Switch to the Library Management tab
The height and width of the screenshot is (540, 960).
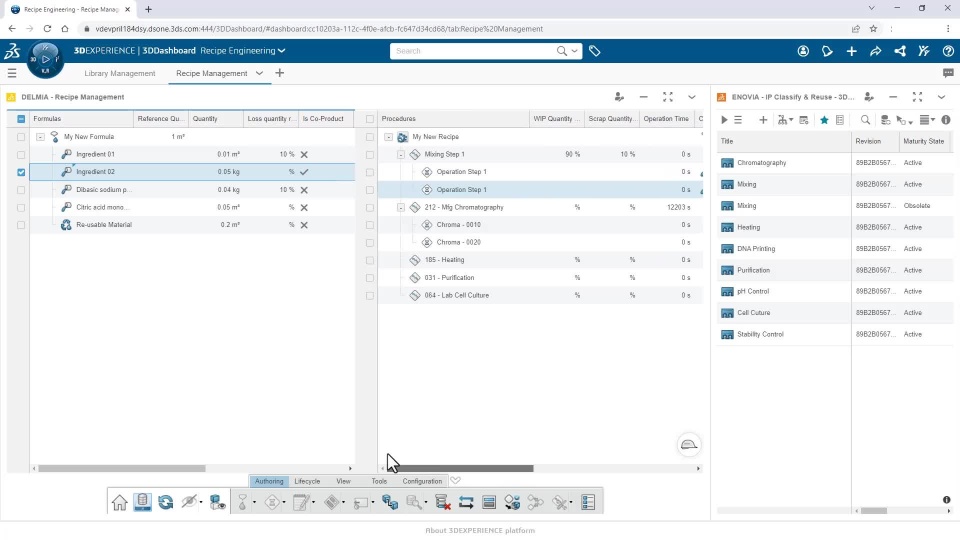pos(119,73)
